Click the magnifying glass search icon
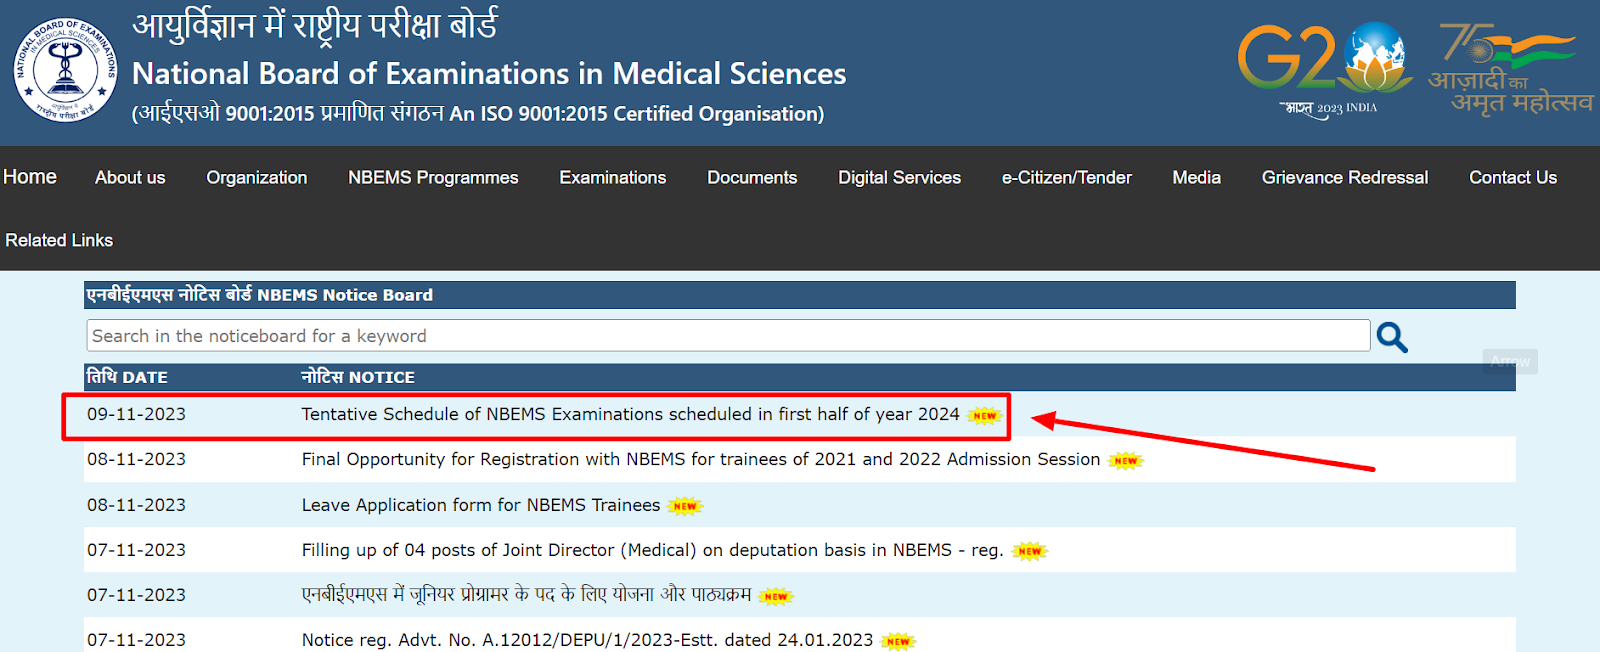The width and height of the screenshot is (1600, 652). [1391, 337]
